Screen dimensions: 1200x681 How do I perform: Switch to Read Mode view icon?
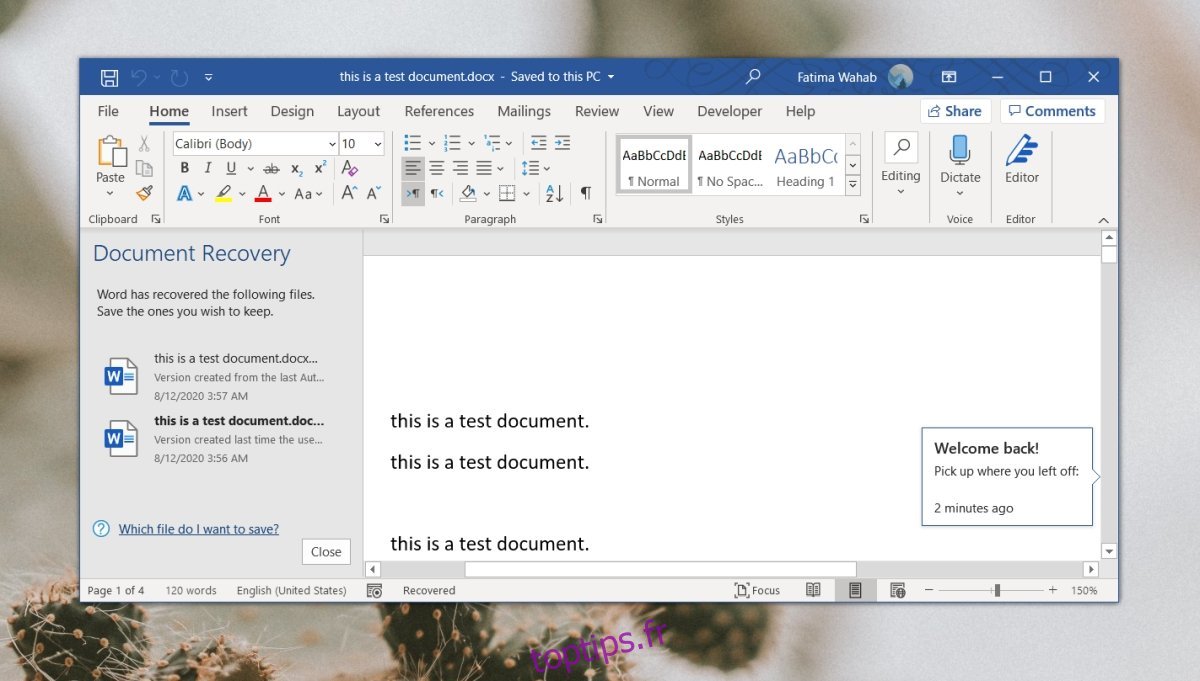pyautogui.click(x=814, y=590)
